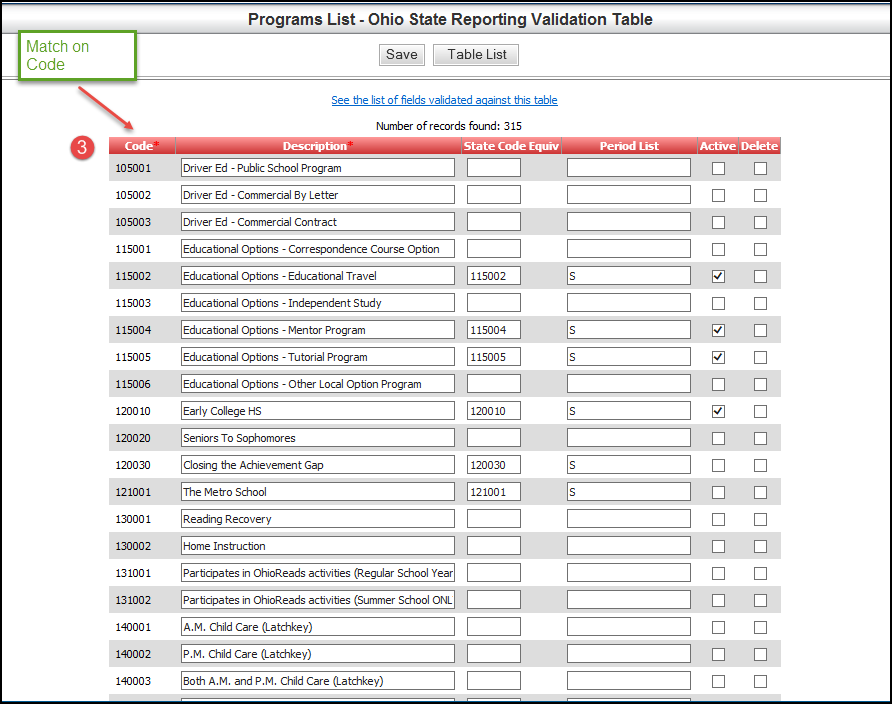
Task: Edit description field for Home Instruction
Action: click(x=317, y=546)
